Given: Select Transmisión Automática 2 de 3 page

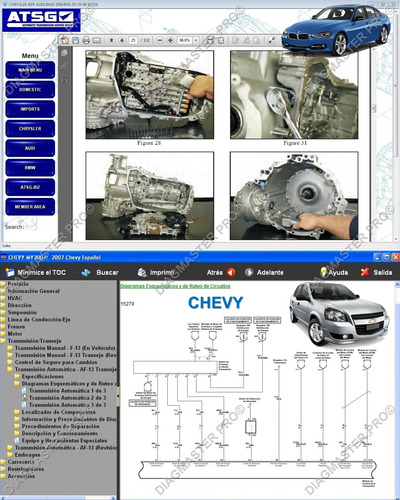Looking at the screenshot, I should 64,398.
